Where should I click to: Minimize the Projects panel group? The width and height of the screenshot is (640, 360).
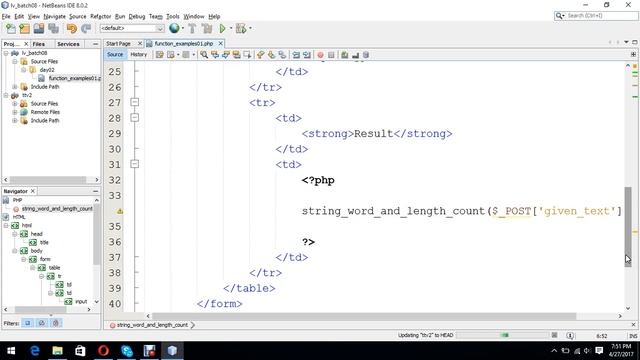click(x=96, y=44)
